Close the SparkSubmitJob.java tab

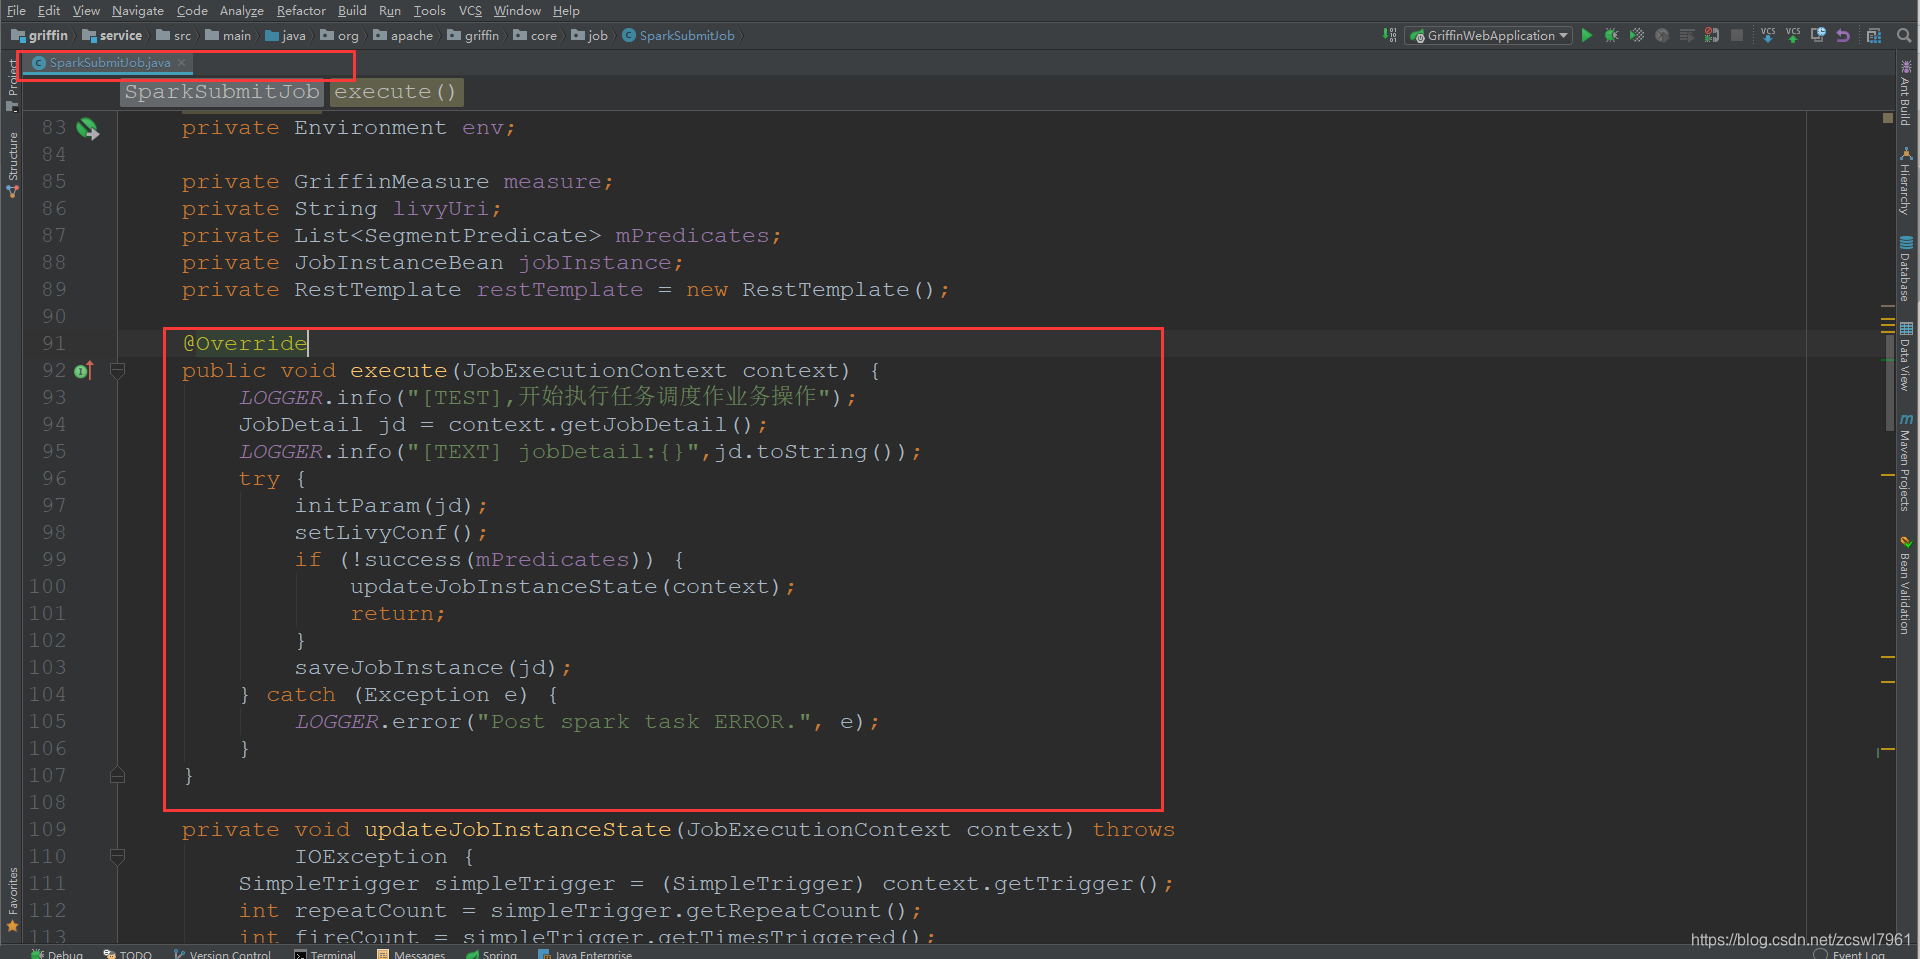[181, 62]
